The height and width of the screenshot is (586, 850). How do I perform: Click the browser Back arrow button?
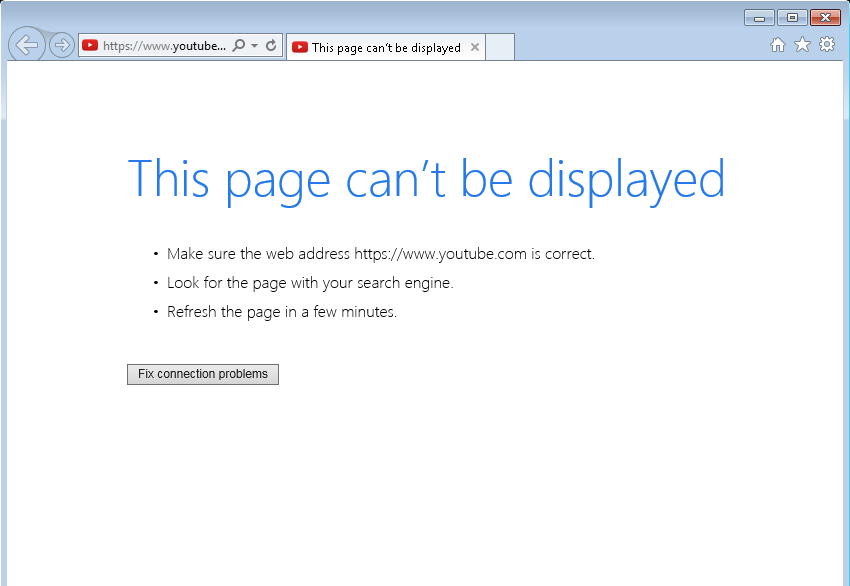tap(26, 45)
